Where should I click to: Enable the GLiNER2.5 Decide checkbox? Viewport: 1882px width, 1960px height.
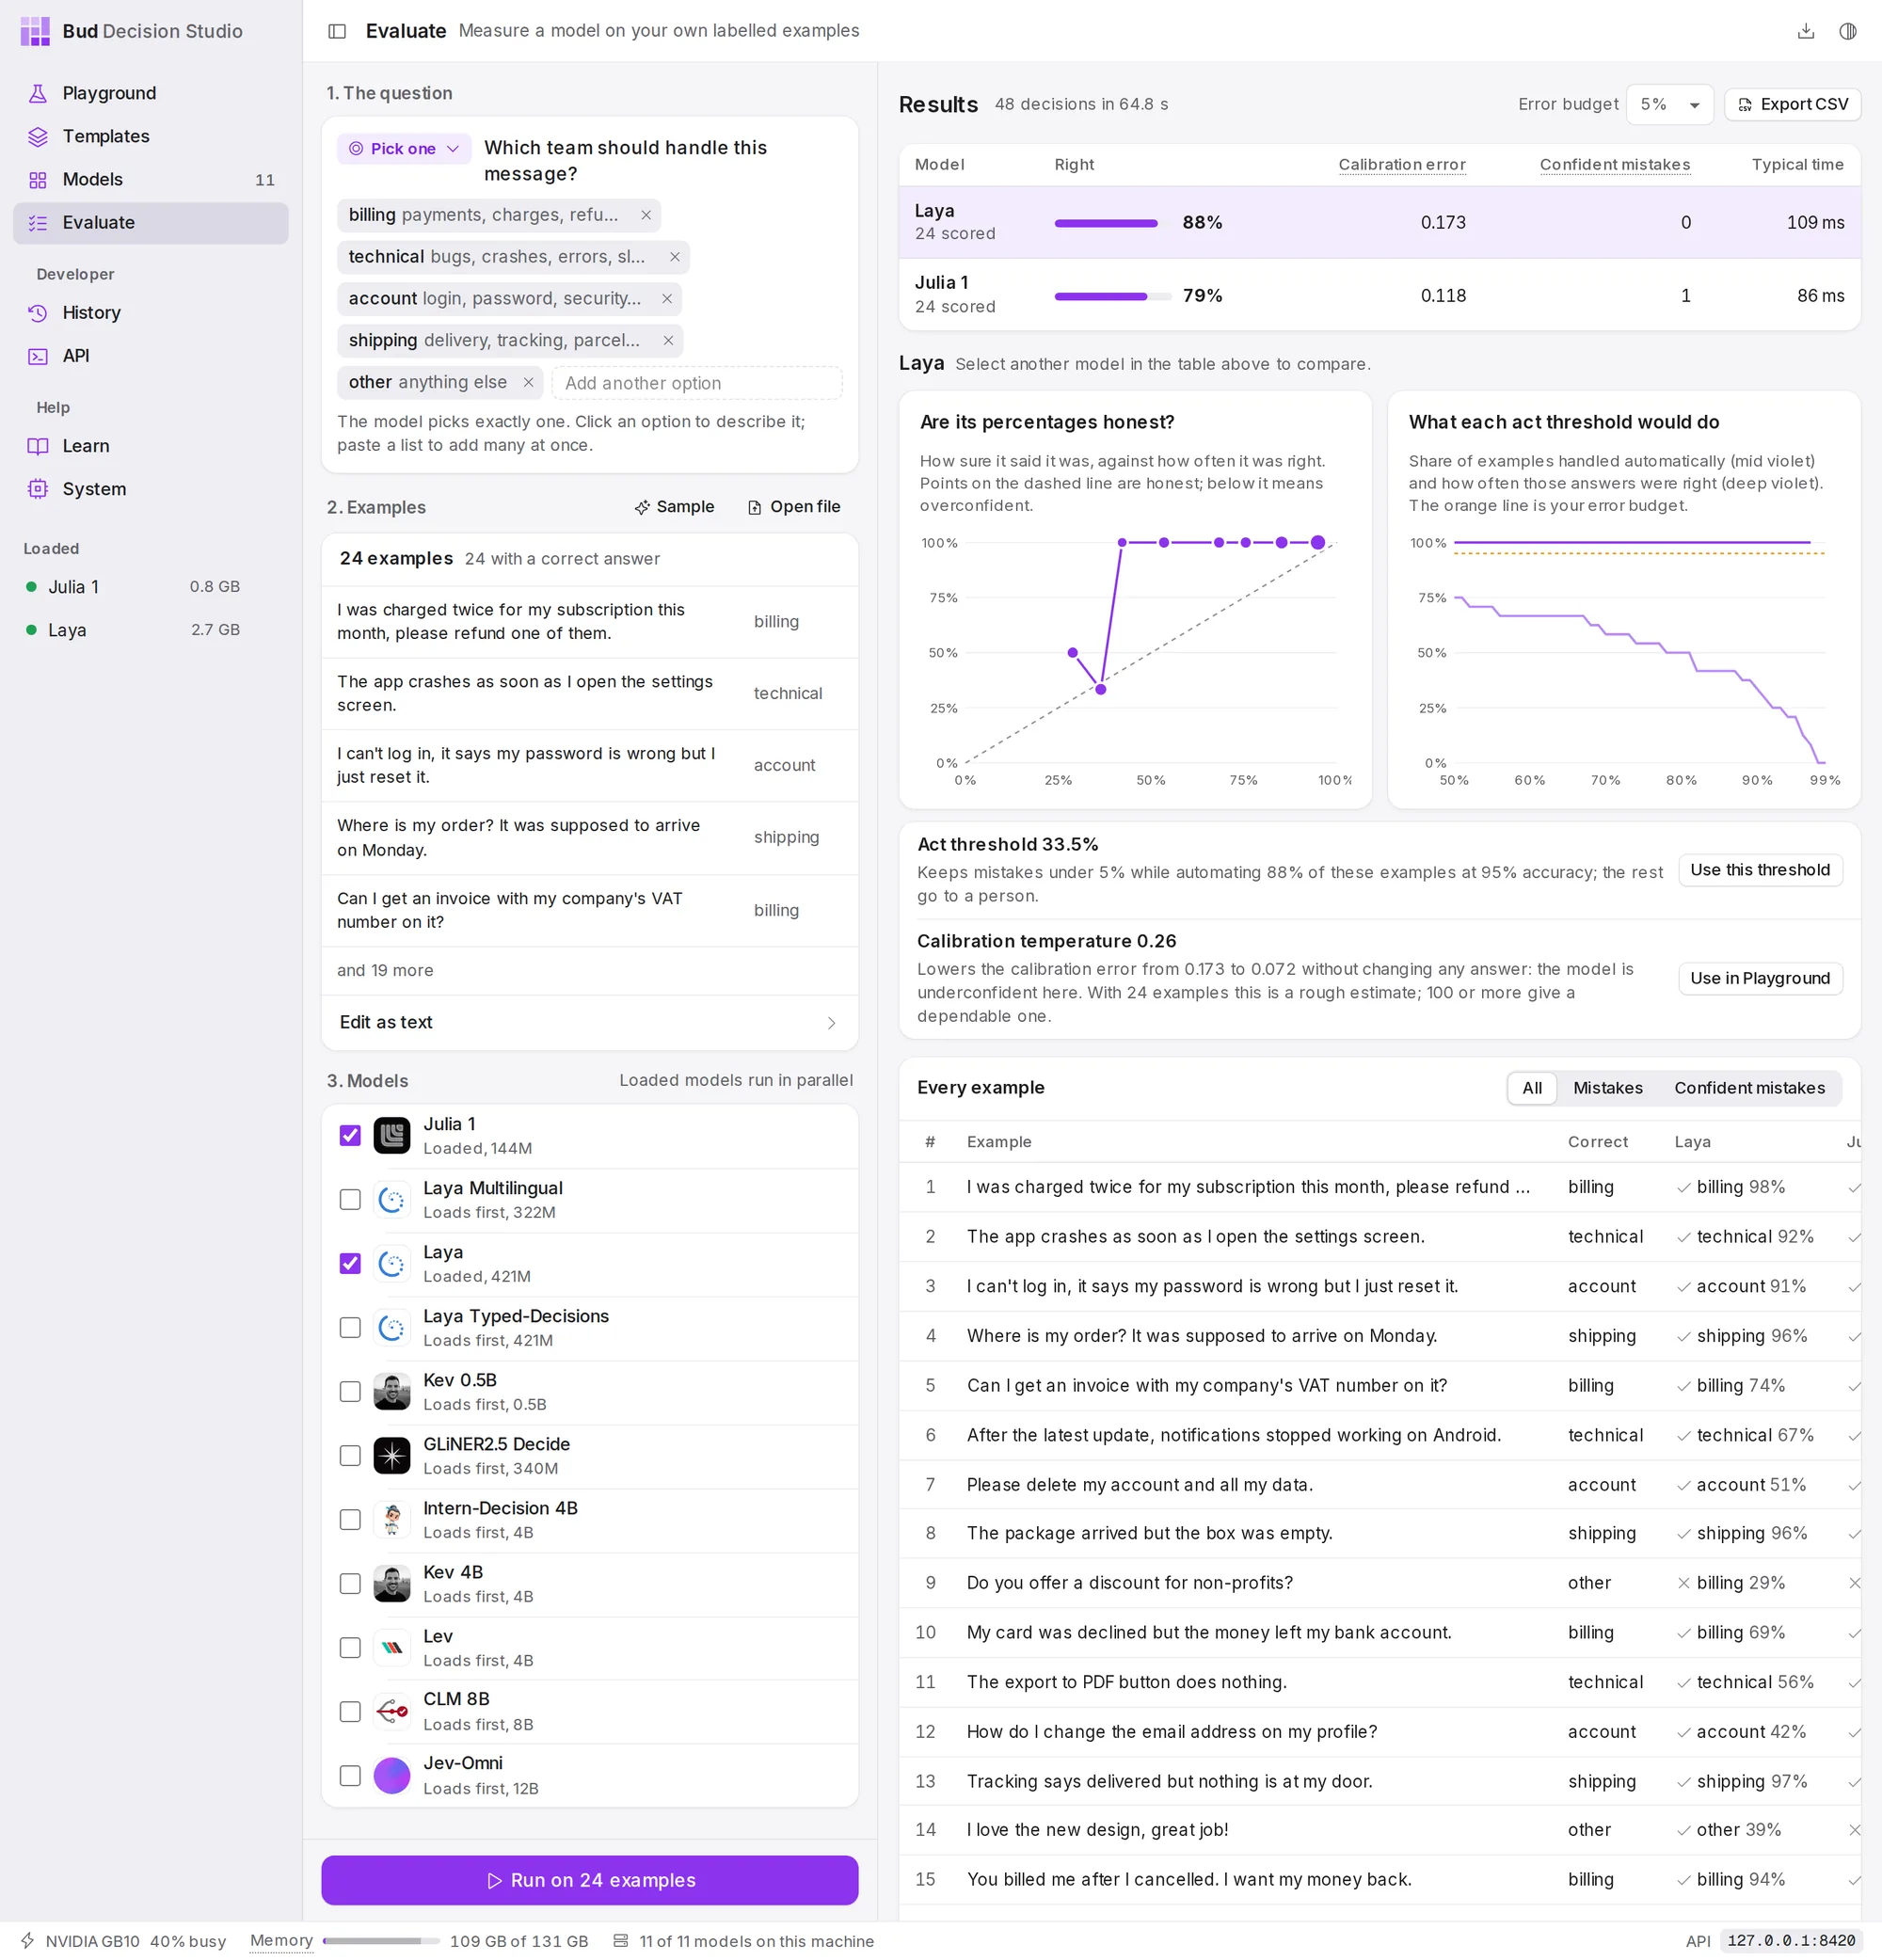point(350,1455)
